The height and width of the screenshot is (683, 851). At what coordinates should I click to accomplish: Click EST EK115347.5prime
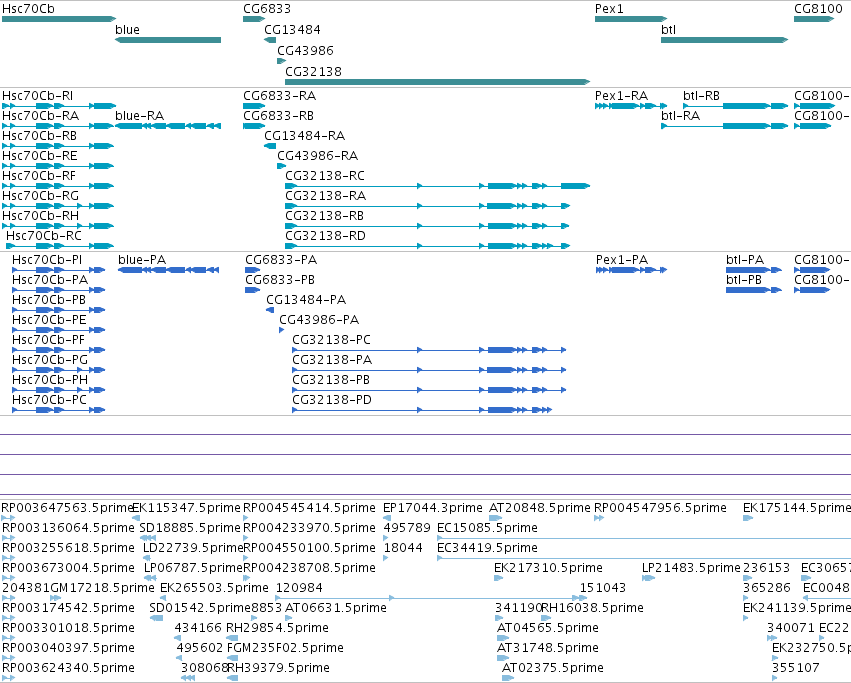coord(187,508)
